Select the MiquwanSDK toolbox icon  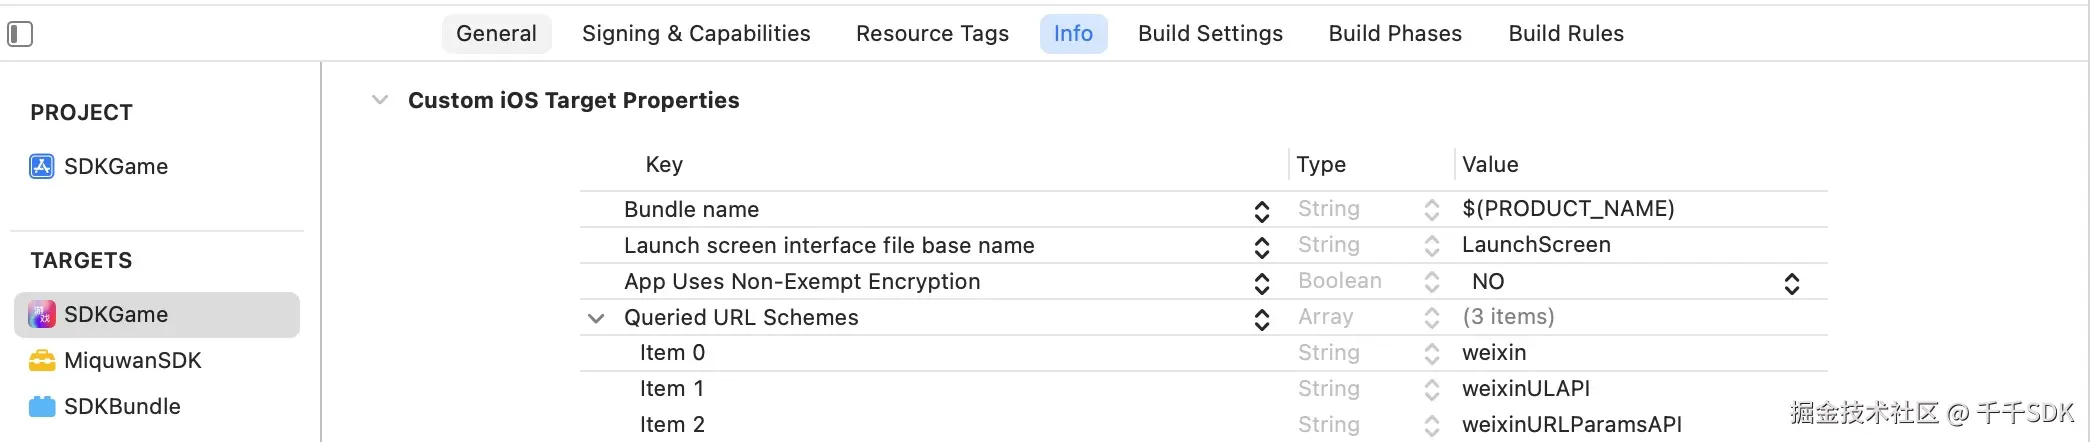tap(42, 361)
